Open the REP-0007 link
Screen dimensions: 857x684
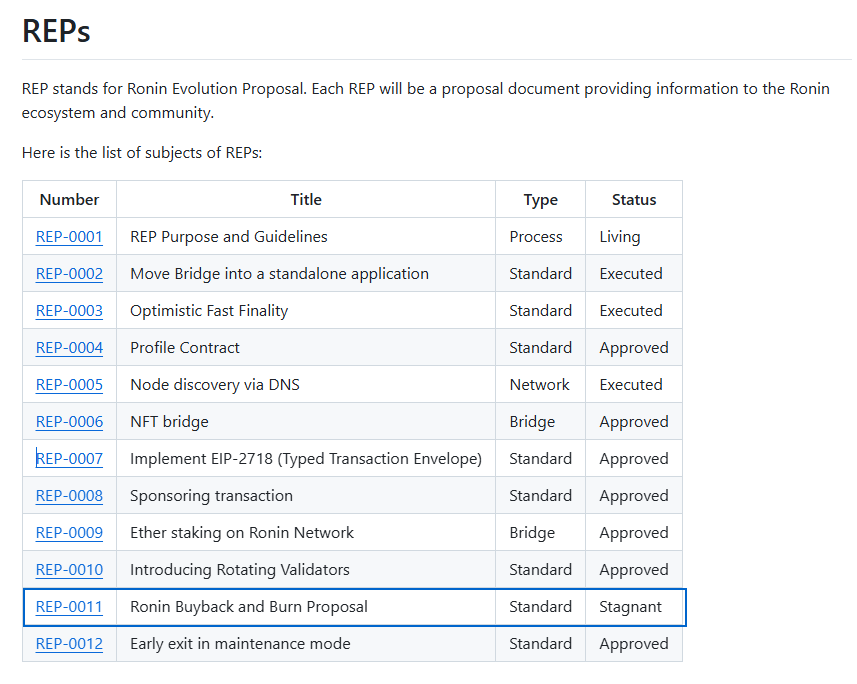[69, 459]
